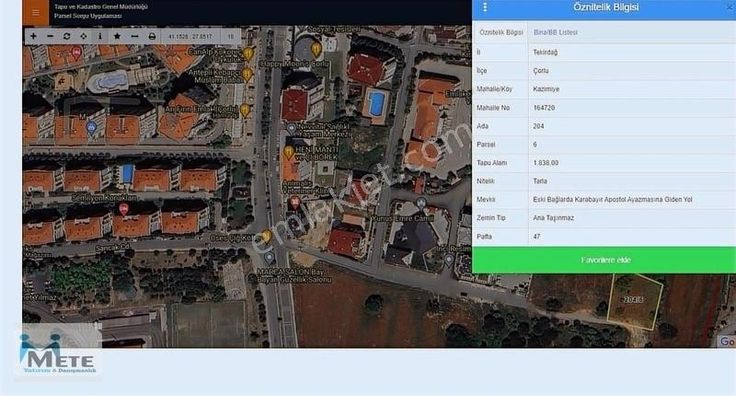Click the coordinates display field
This screenshot has width=736, height=396.
coord(190,36)
